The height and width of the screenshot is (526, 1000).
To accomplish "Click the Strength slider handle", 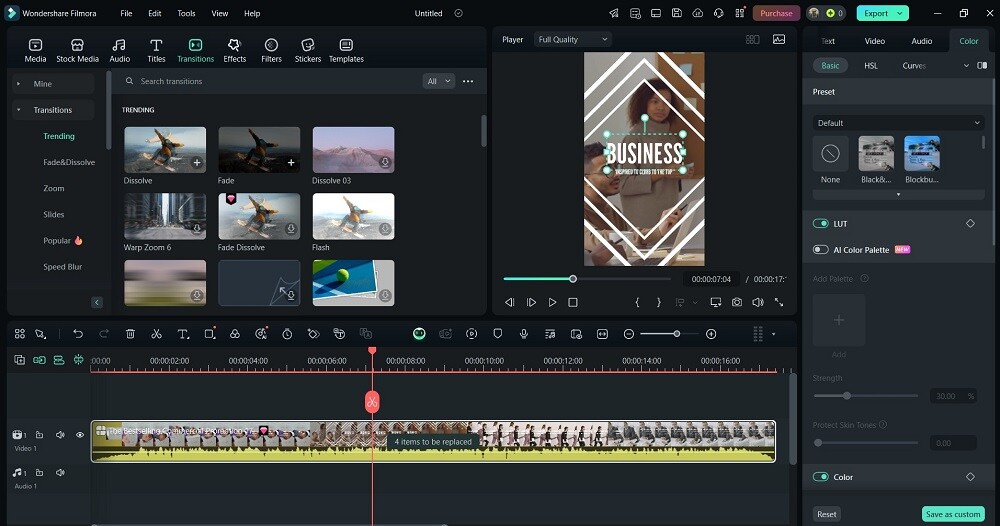I will point(847,396).
